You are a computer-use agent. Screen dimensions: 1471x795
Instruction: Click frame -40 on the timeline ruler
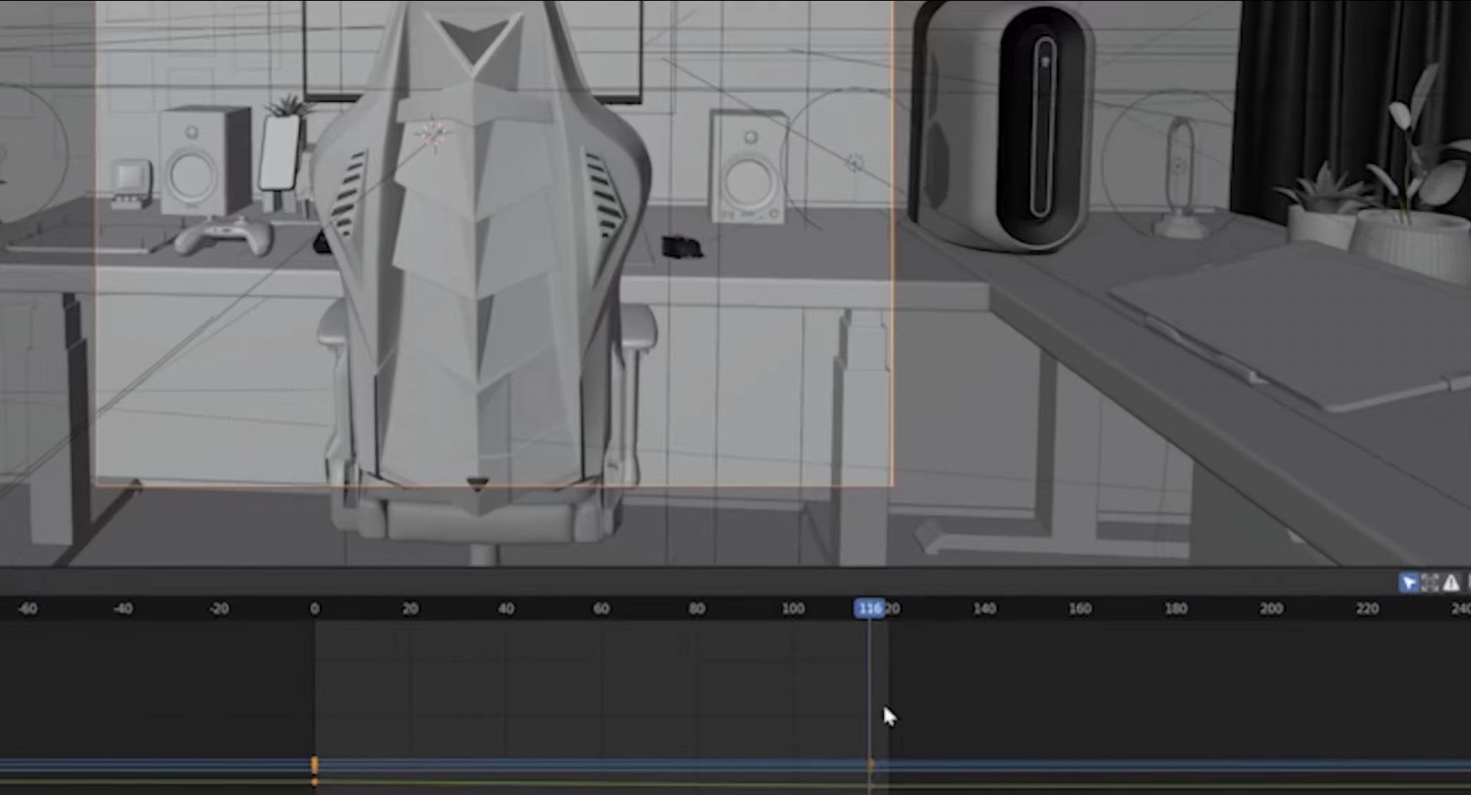[123, 608]
